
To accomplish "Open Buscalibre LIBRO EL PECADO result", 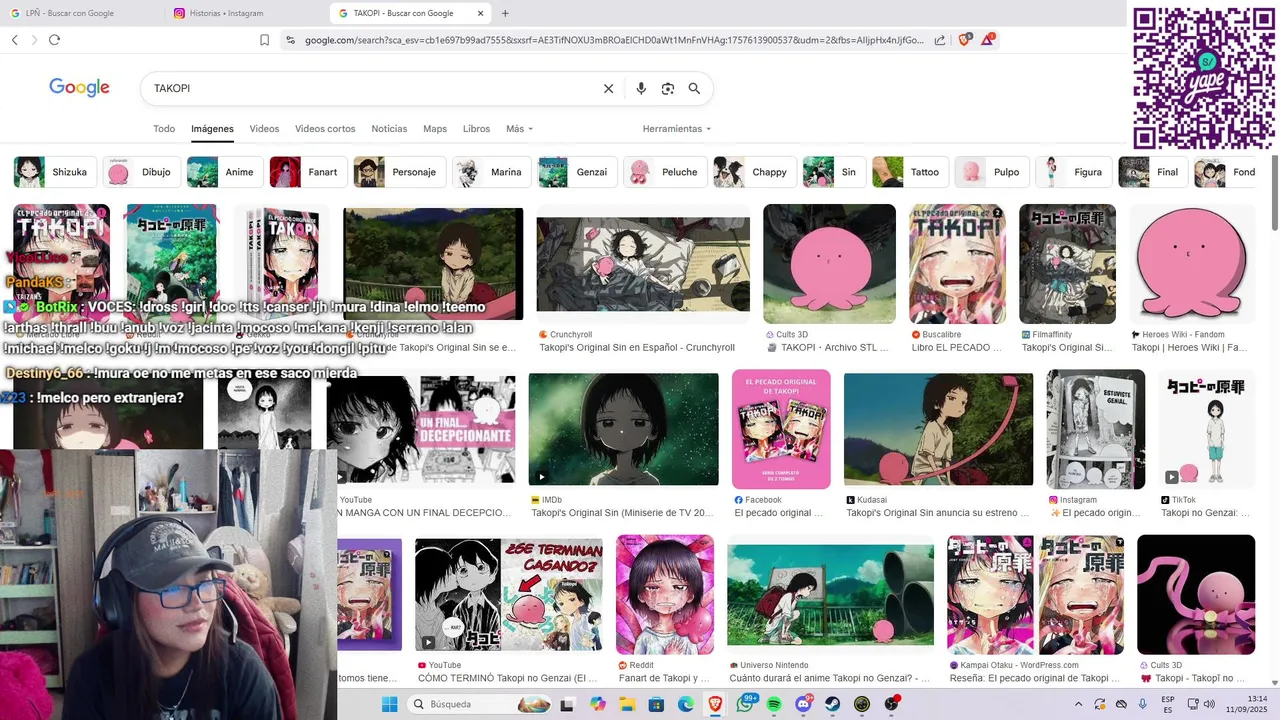I will pos(956,348).
